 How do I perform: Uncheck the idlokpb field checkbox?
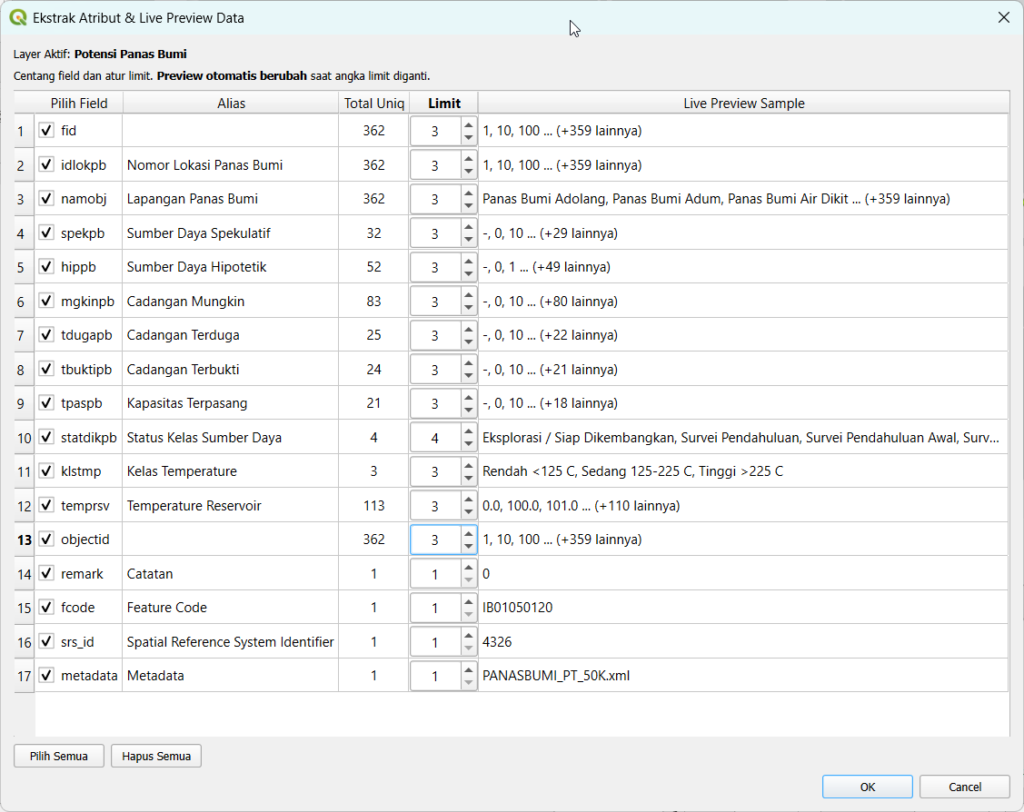[46, 165]
